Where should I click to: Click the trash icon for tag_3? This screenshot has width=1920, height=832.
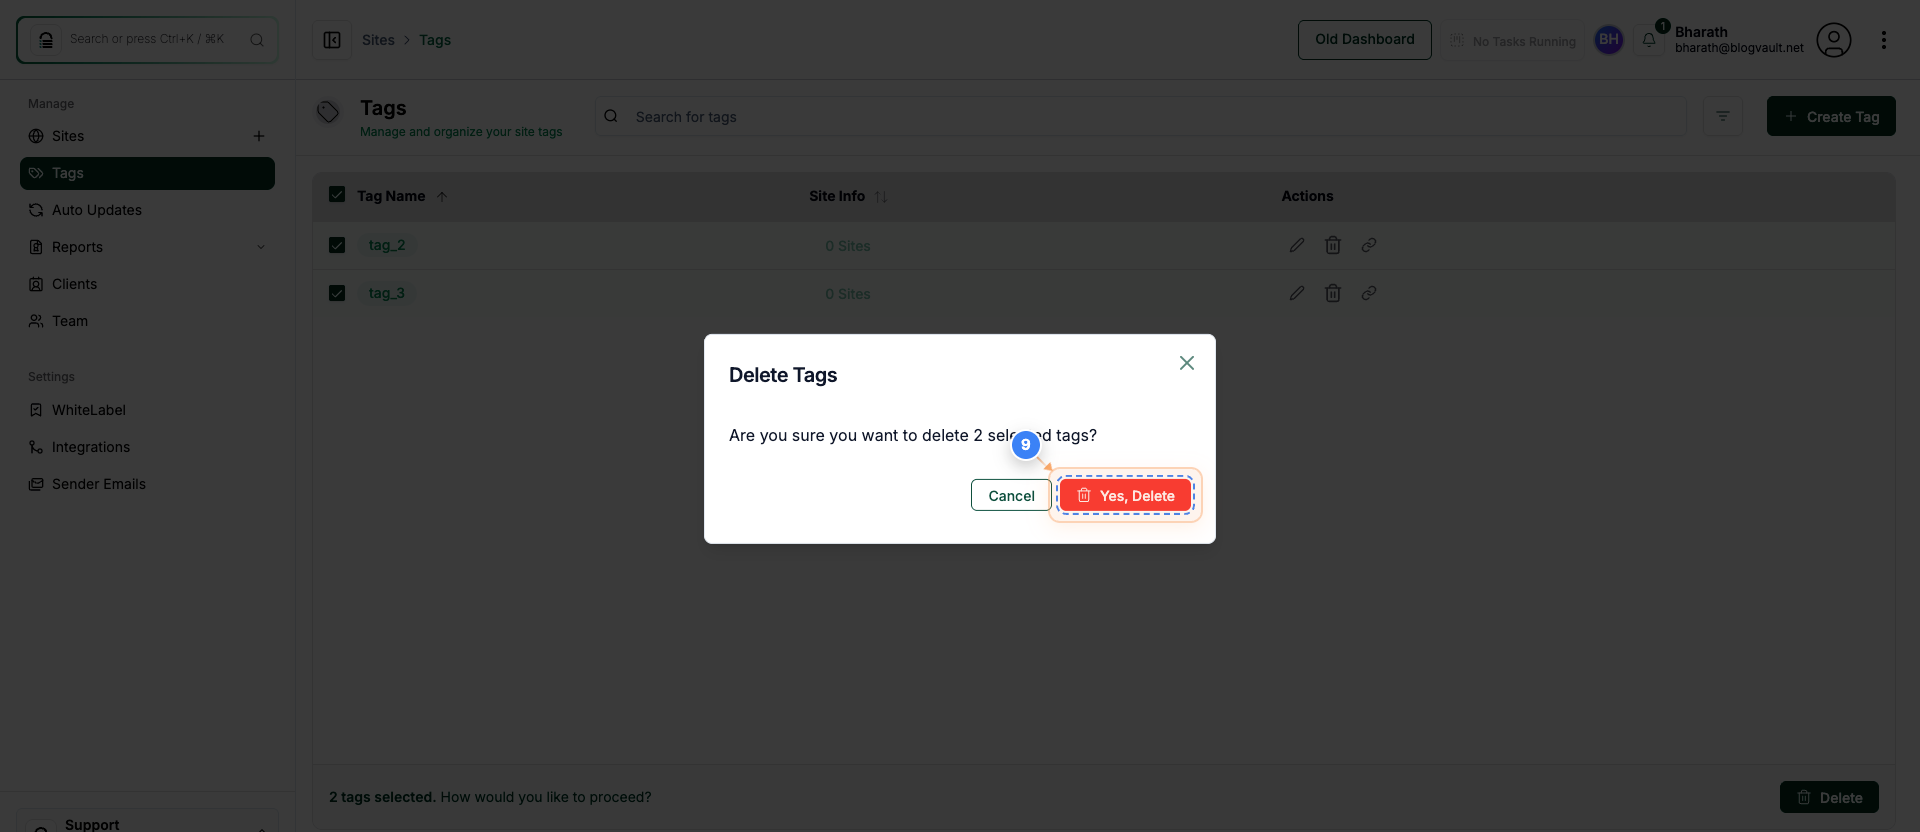(x=1333, y=293)
